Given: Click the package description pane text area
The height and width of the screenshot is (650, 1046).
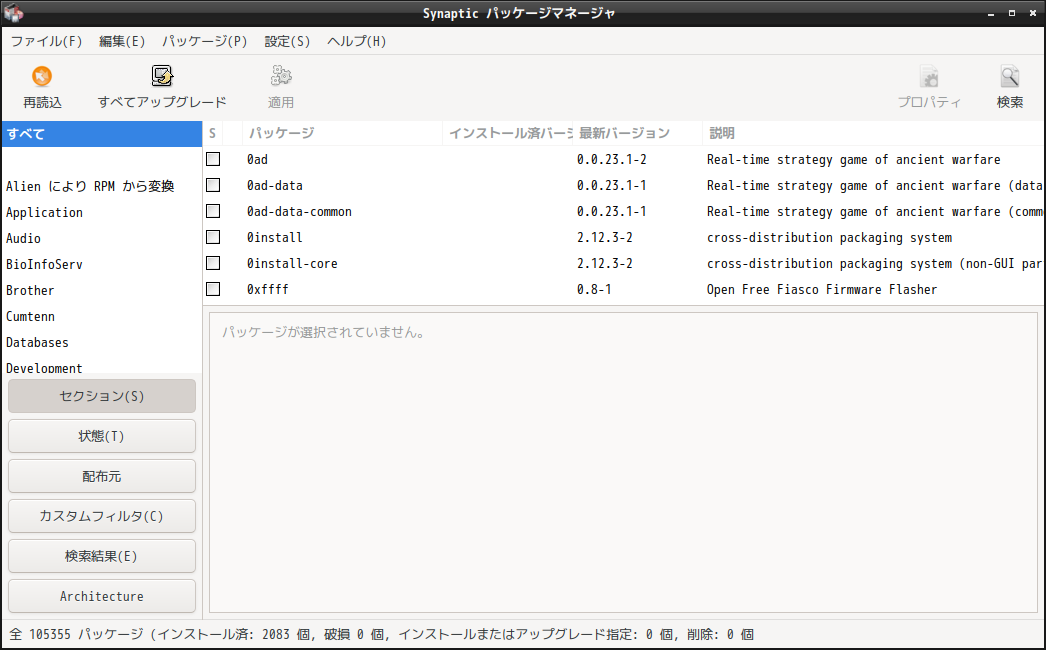Looking at the screenshot, I should pos(623,462).
